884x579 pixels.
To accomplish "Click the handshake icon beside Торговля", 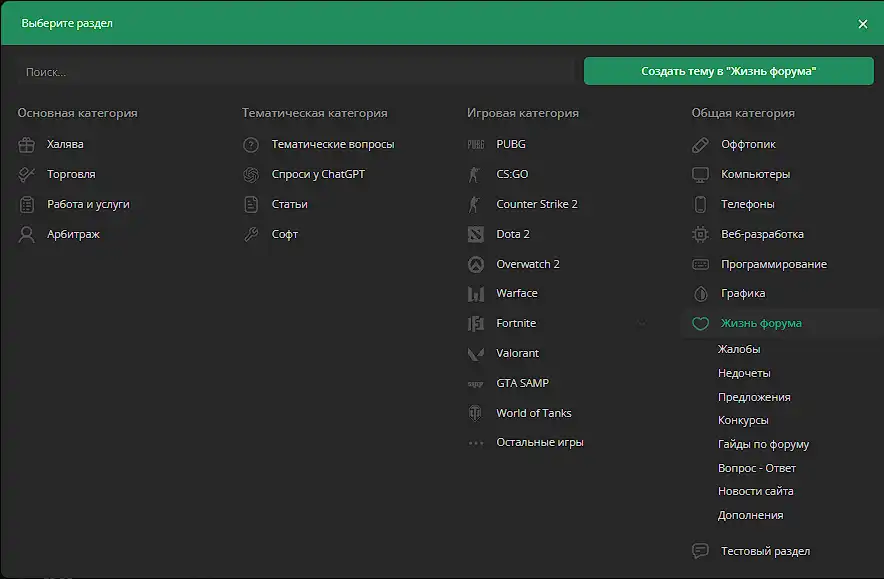I will pyautogui.click(x=26, y=175).
